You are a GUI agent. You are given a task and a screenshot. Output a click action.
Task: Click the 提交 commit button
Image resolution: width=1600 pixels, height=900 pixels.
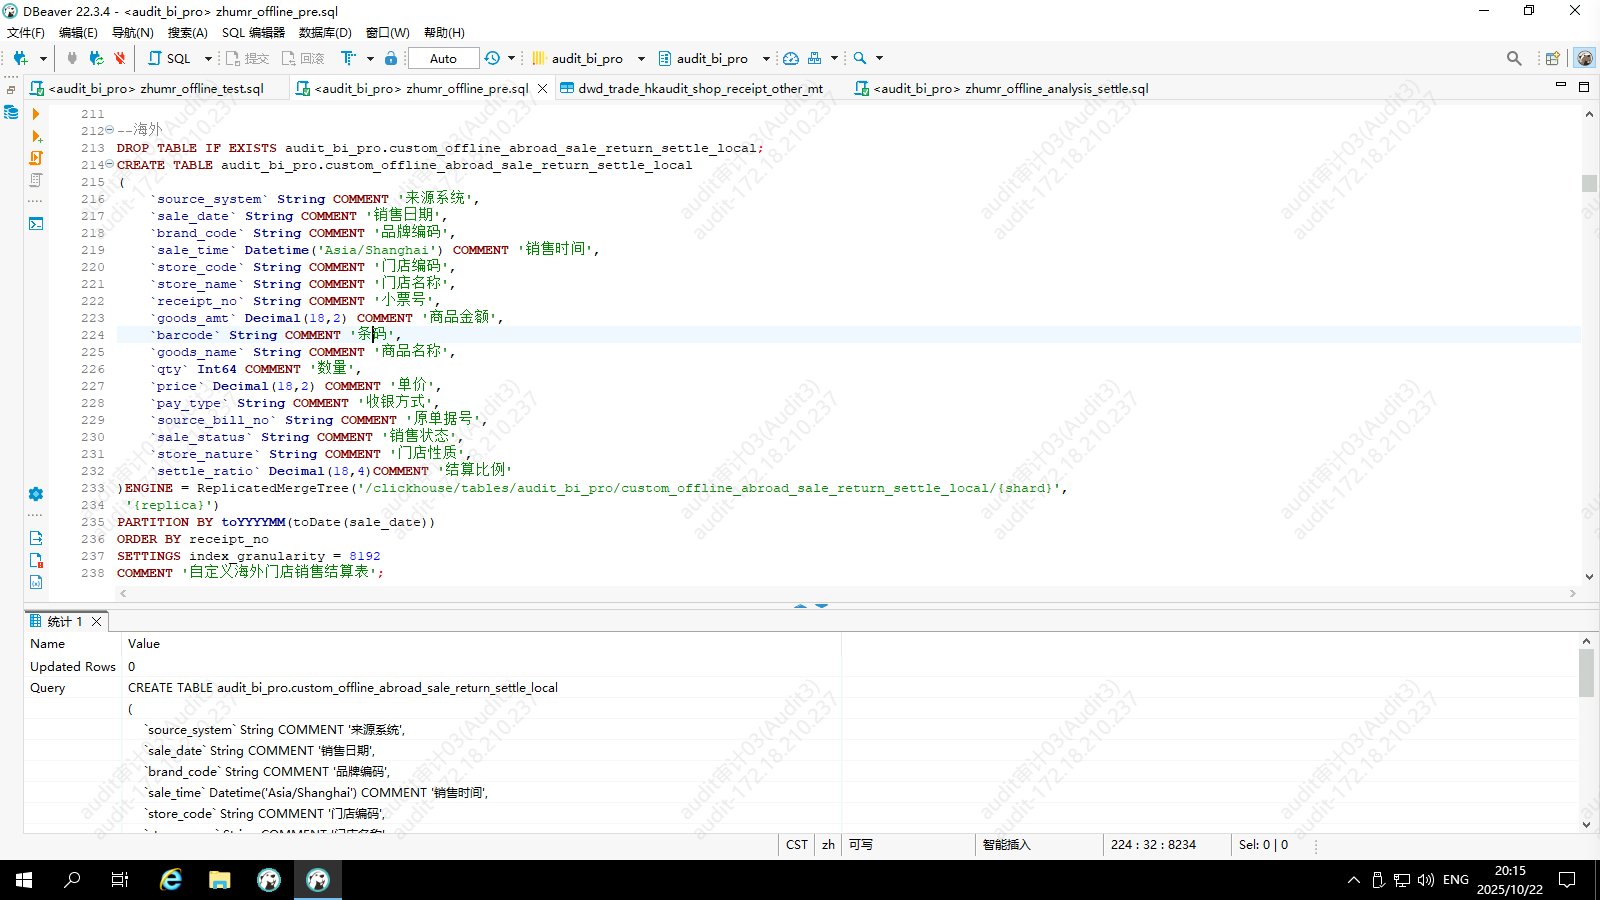point(247,58)
